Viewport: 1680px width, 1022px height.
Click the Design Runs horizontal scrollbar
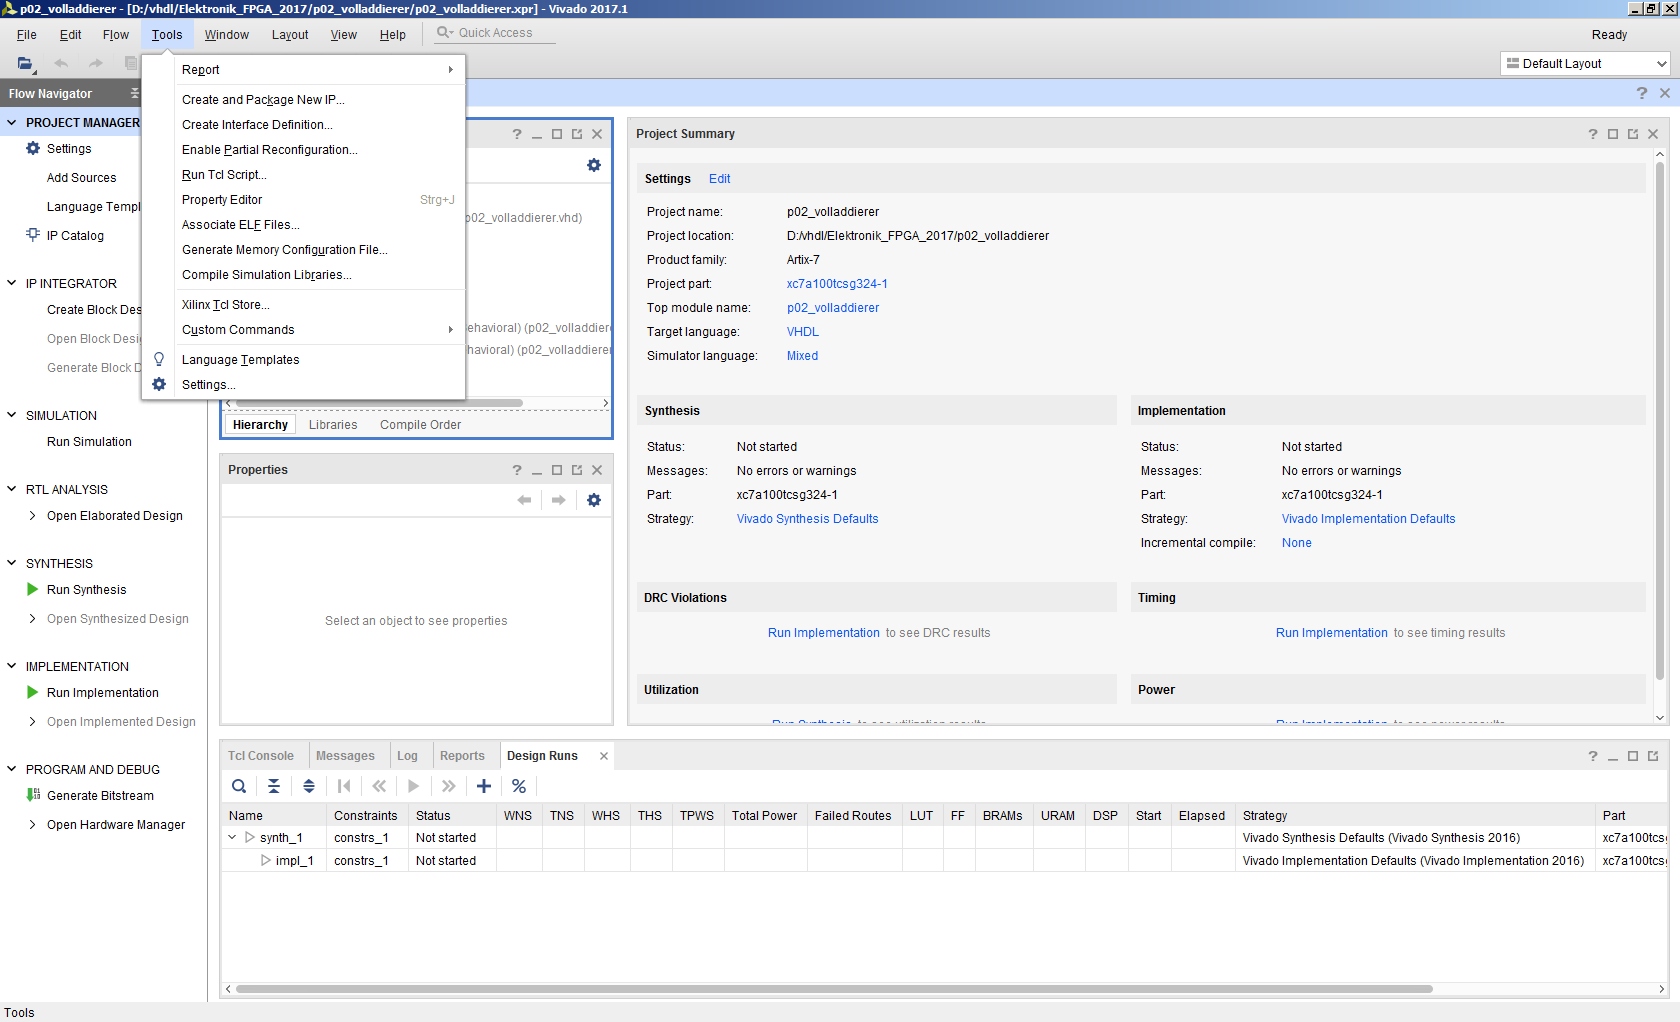point(834,989)
